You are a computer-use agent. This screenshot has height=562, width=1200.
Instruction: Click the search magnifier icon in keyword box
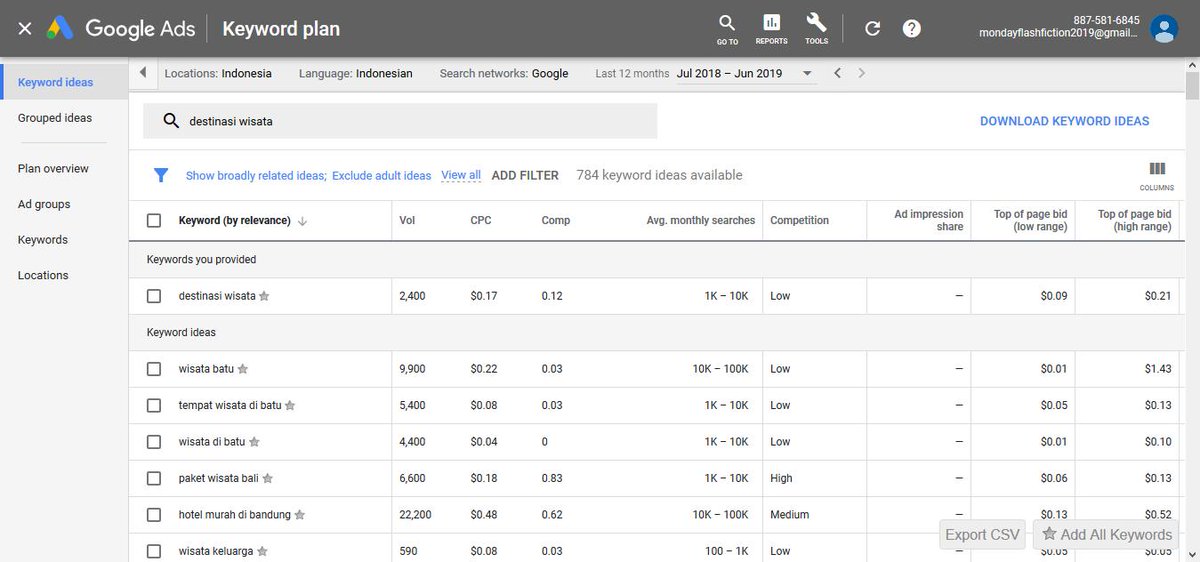point(171,121)
